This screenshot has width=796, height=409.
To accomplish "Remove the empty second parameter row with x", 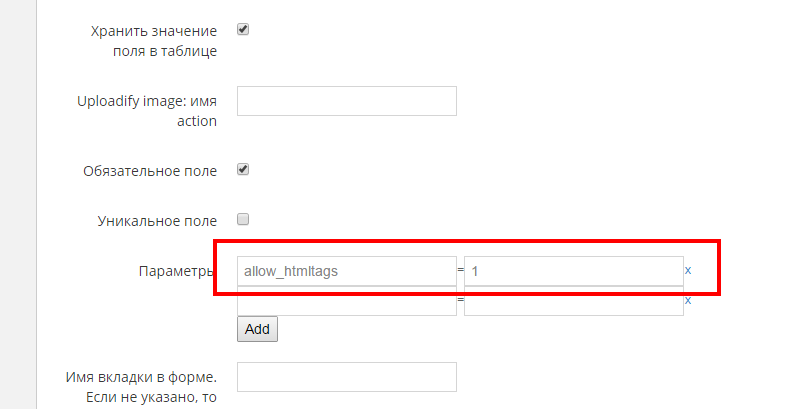I will [688, 300].
